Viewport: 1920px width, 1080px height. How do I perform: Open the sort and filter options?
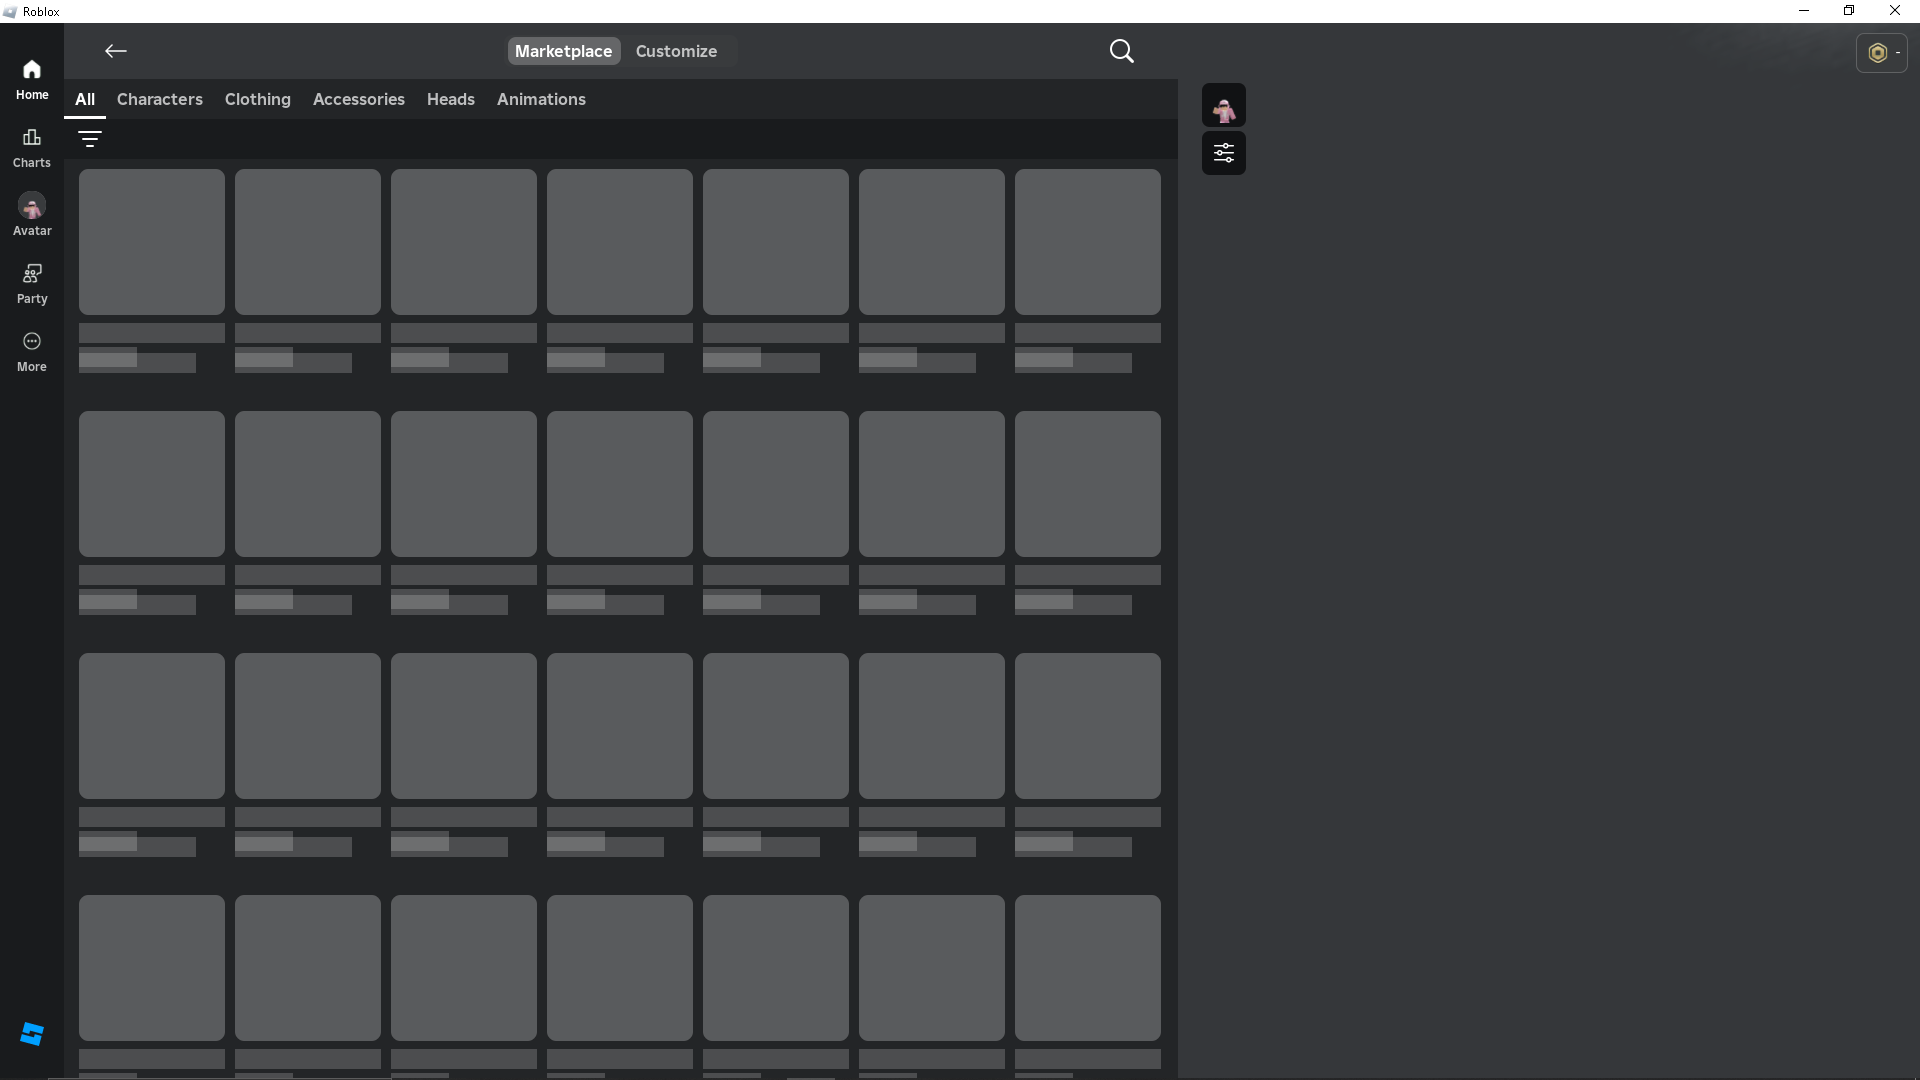[90, 139]
